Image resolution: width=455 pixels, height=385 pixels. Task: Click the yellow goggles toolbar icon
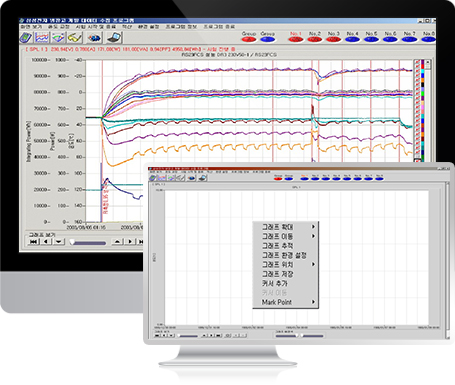(75, 38)
